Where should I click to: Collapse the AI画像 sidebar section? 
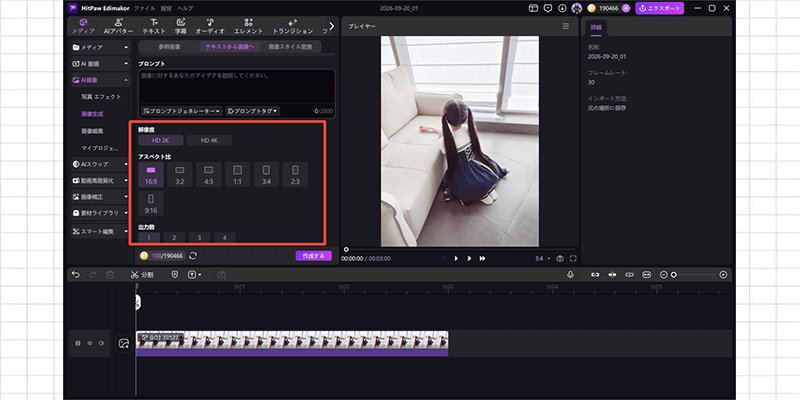(101, 80)
